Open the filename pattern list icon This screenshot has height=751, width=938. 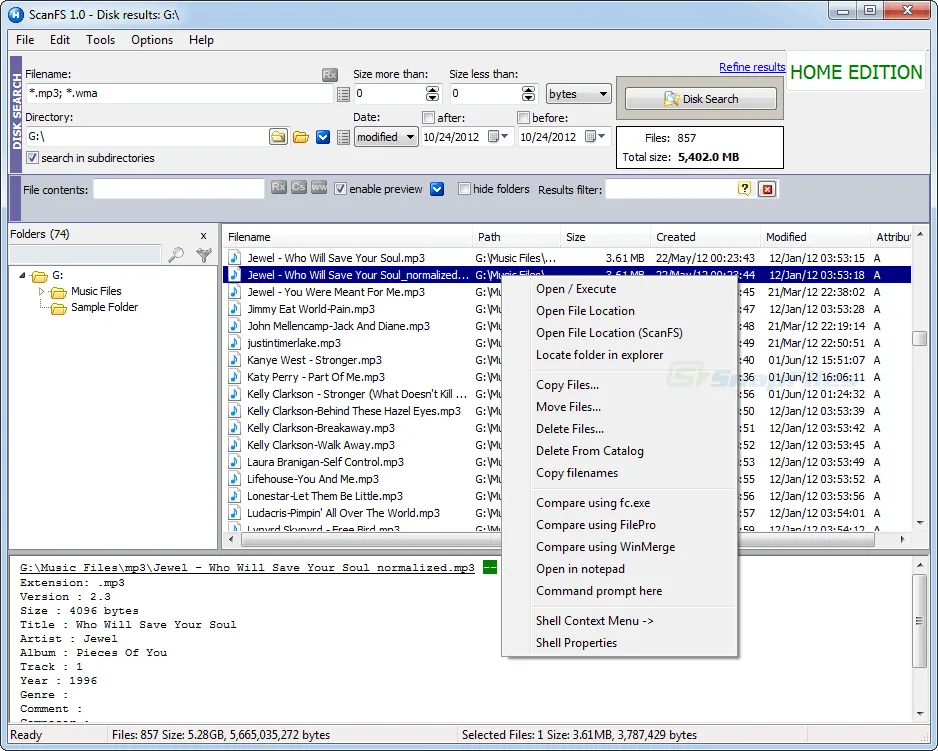343,94
